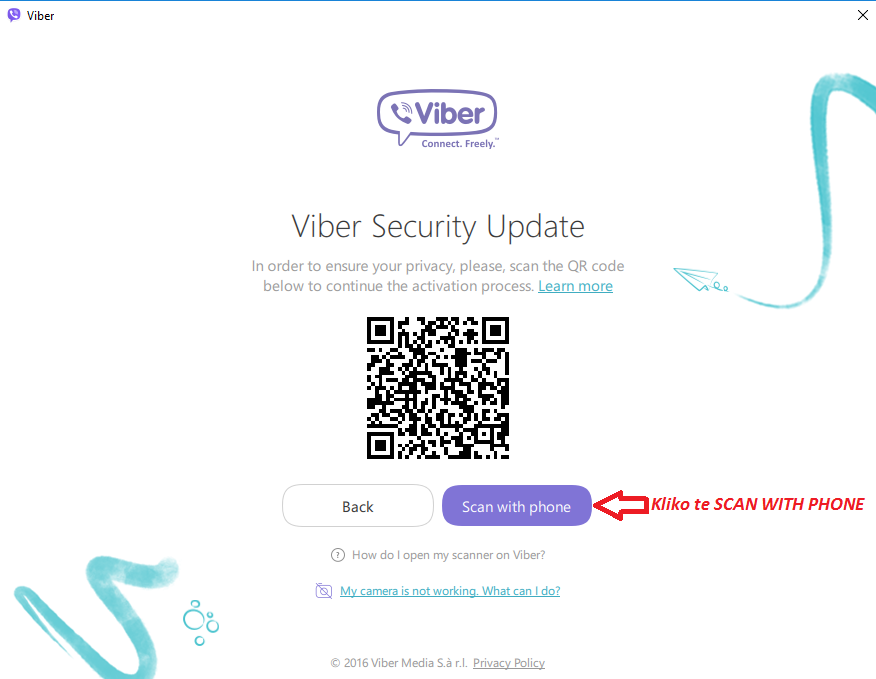Open the Privacy Policy link
Image resolution: width=876 pixels, height=679 pixels.
tap(508, 663)
